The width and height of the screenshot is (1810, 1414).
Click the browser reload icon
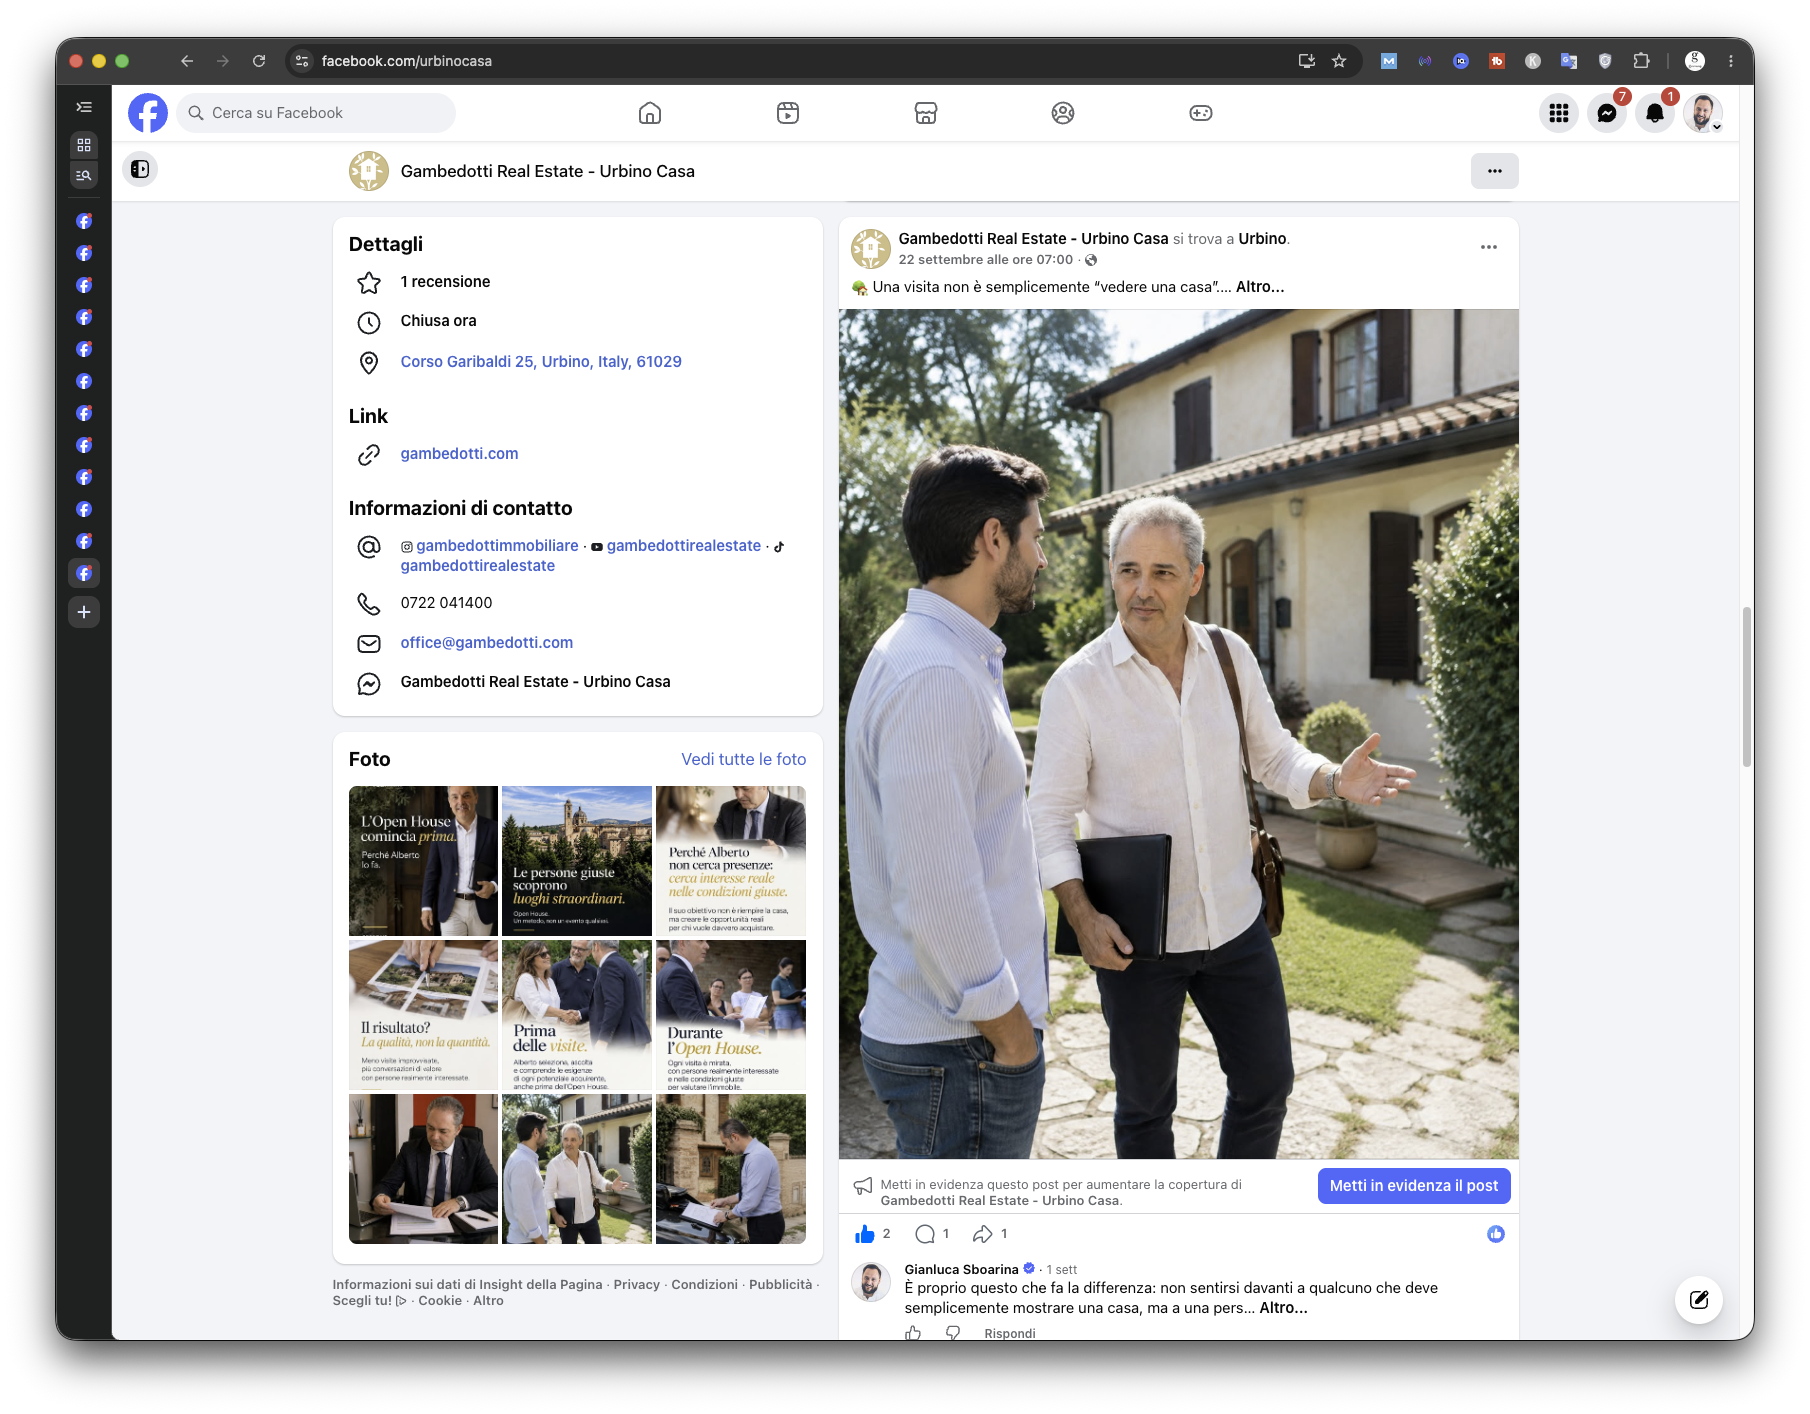point(259,61)
